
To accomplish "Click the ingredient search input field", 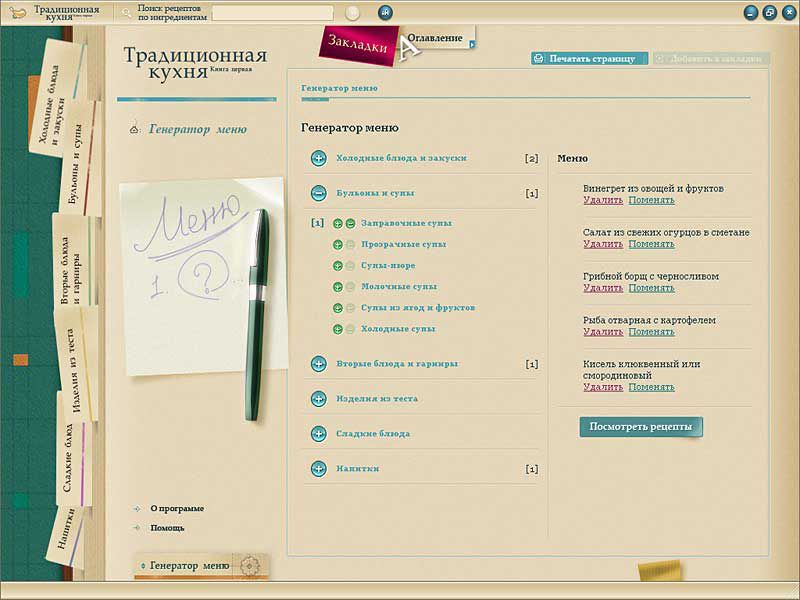I will [272, 13].
